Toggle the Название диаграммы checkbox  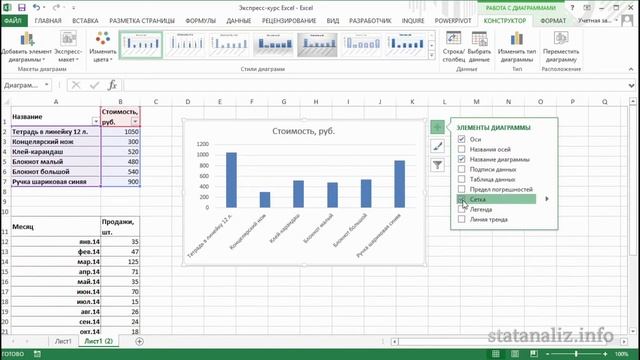click(x=461, y=159)
